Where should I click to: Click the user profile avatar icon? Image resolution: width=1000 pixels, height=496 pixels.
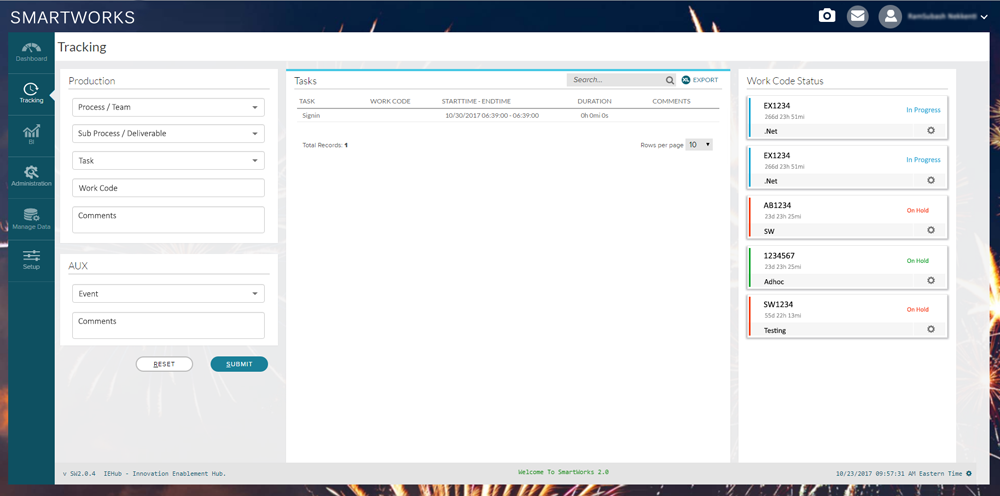click(x=889, y=16)
